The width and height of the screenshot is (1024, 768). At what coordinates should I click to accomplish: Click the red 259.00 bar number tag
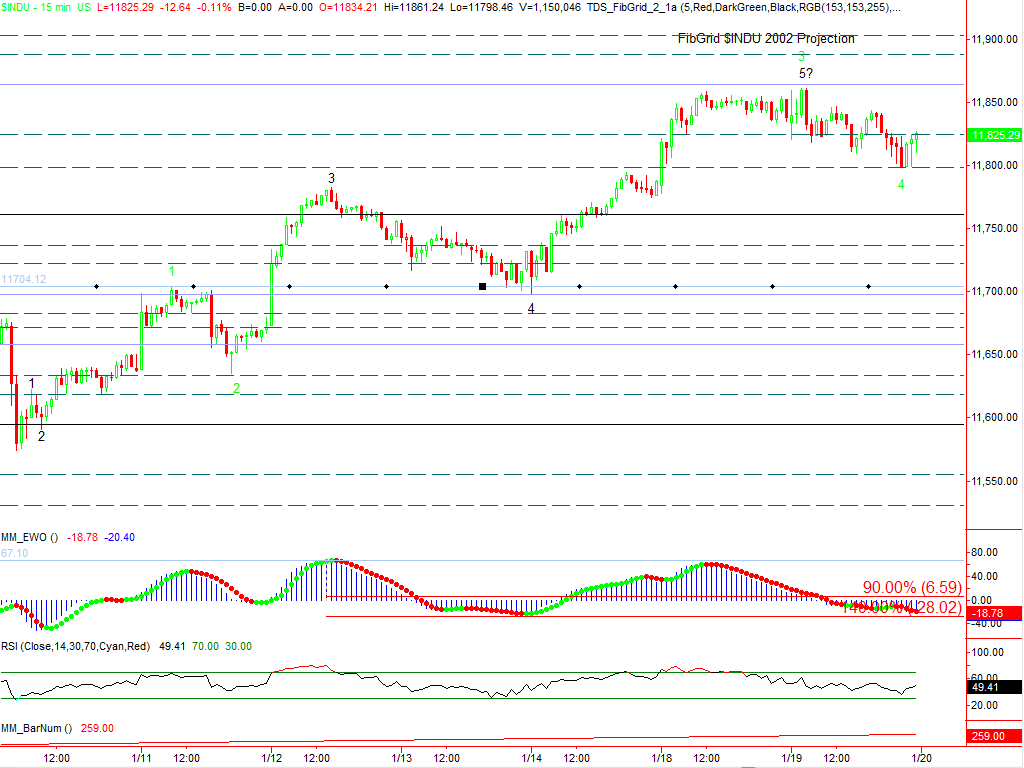coord(993,736)
